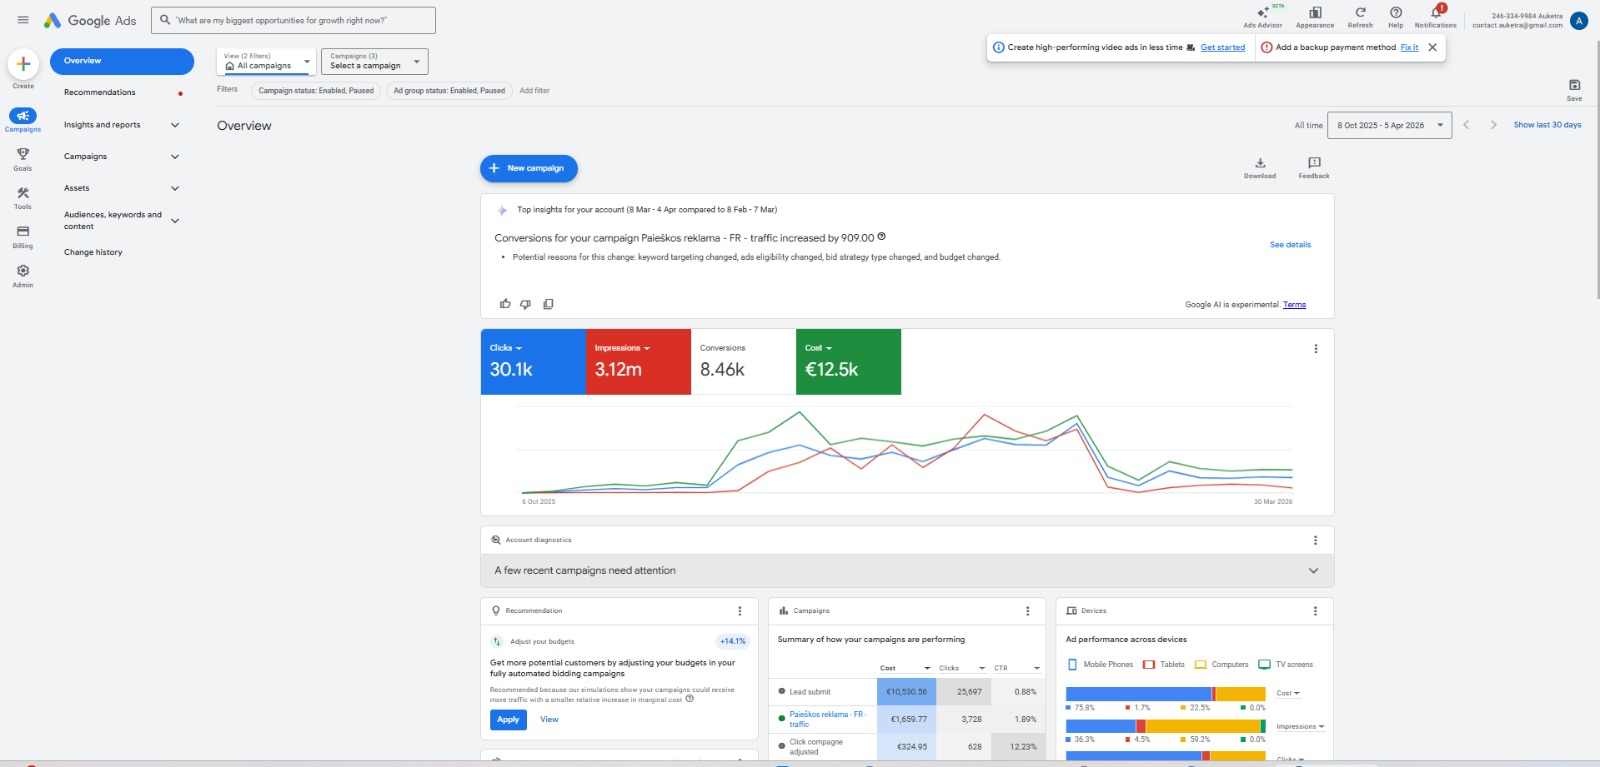The image size is (1600, 767).
Task: Open Recommendation card options menu
Action: [x=740, y=611]
